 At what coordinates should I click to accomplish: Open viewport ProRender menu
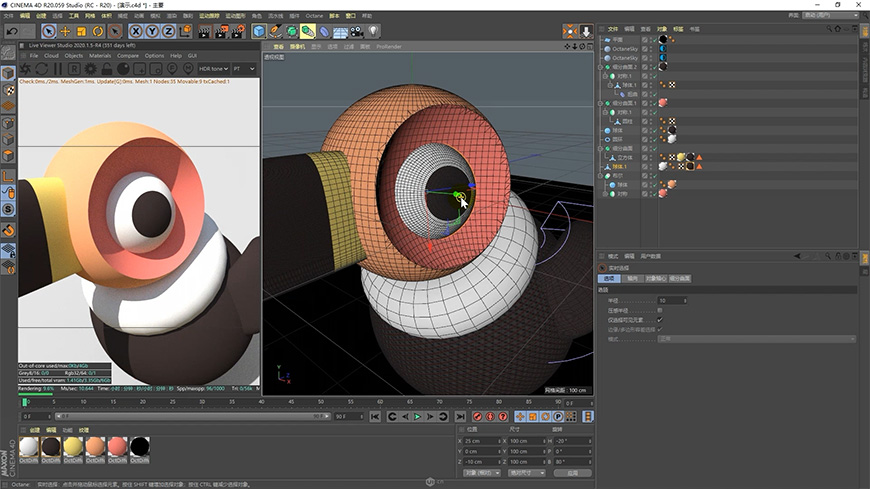[x=388, y=47]
